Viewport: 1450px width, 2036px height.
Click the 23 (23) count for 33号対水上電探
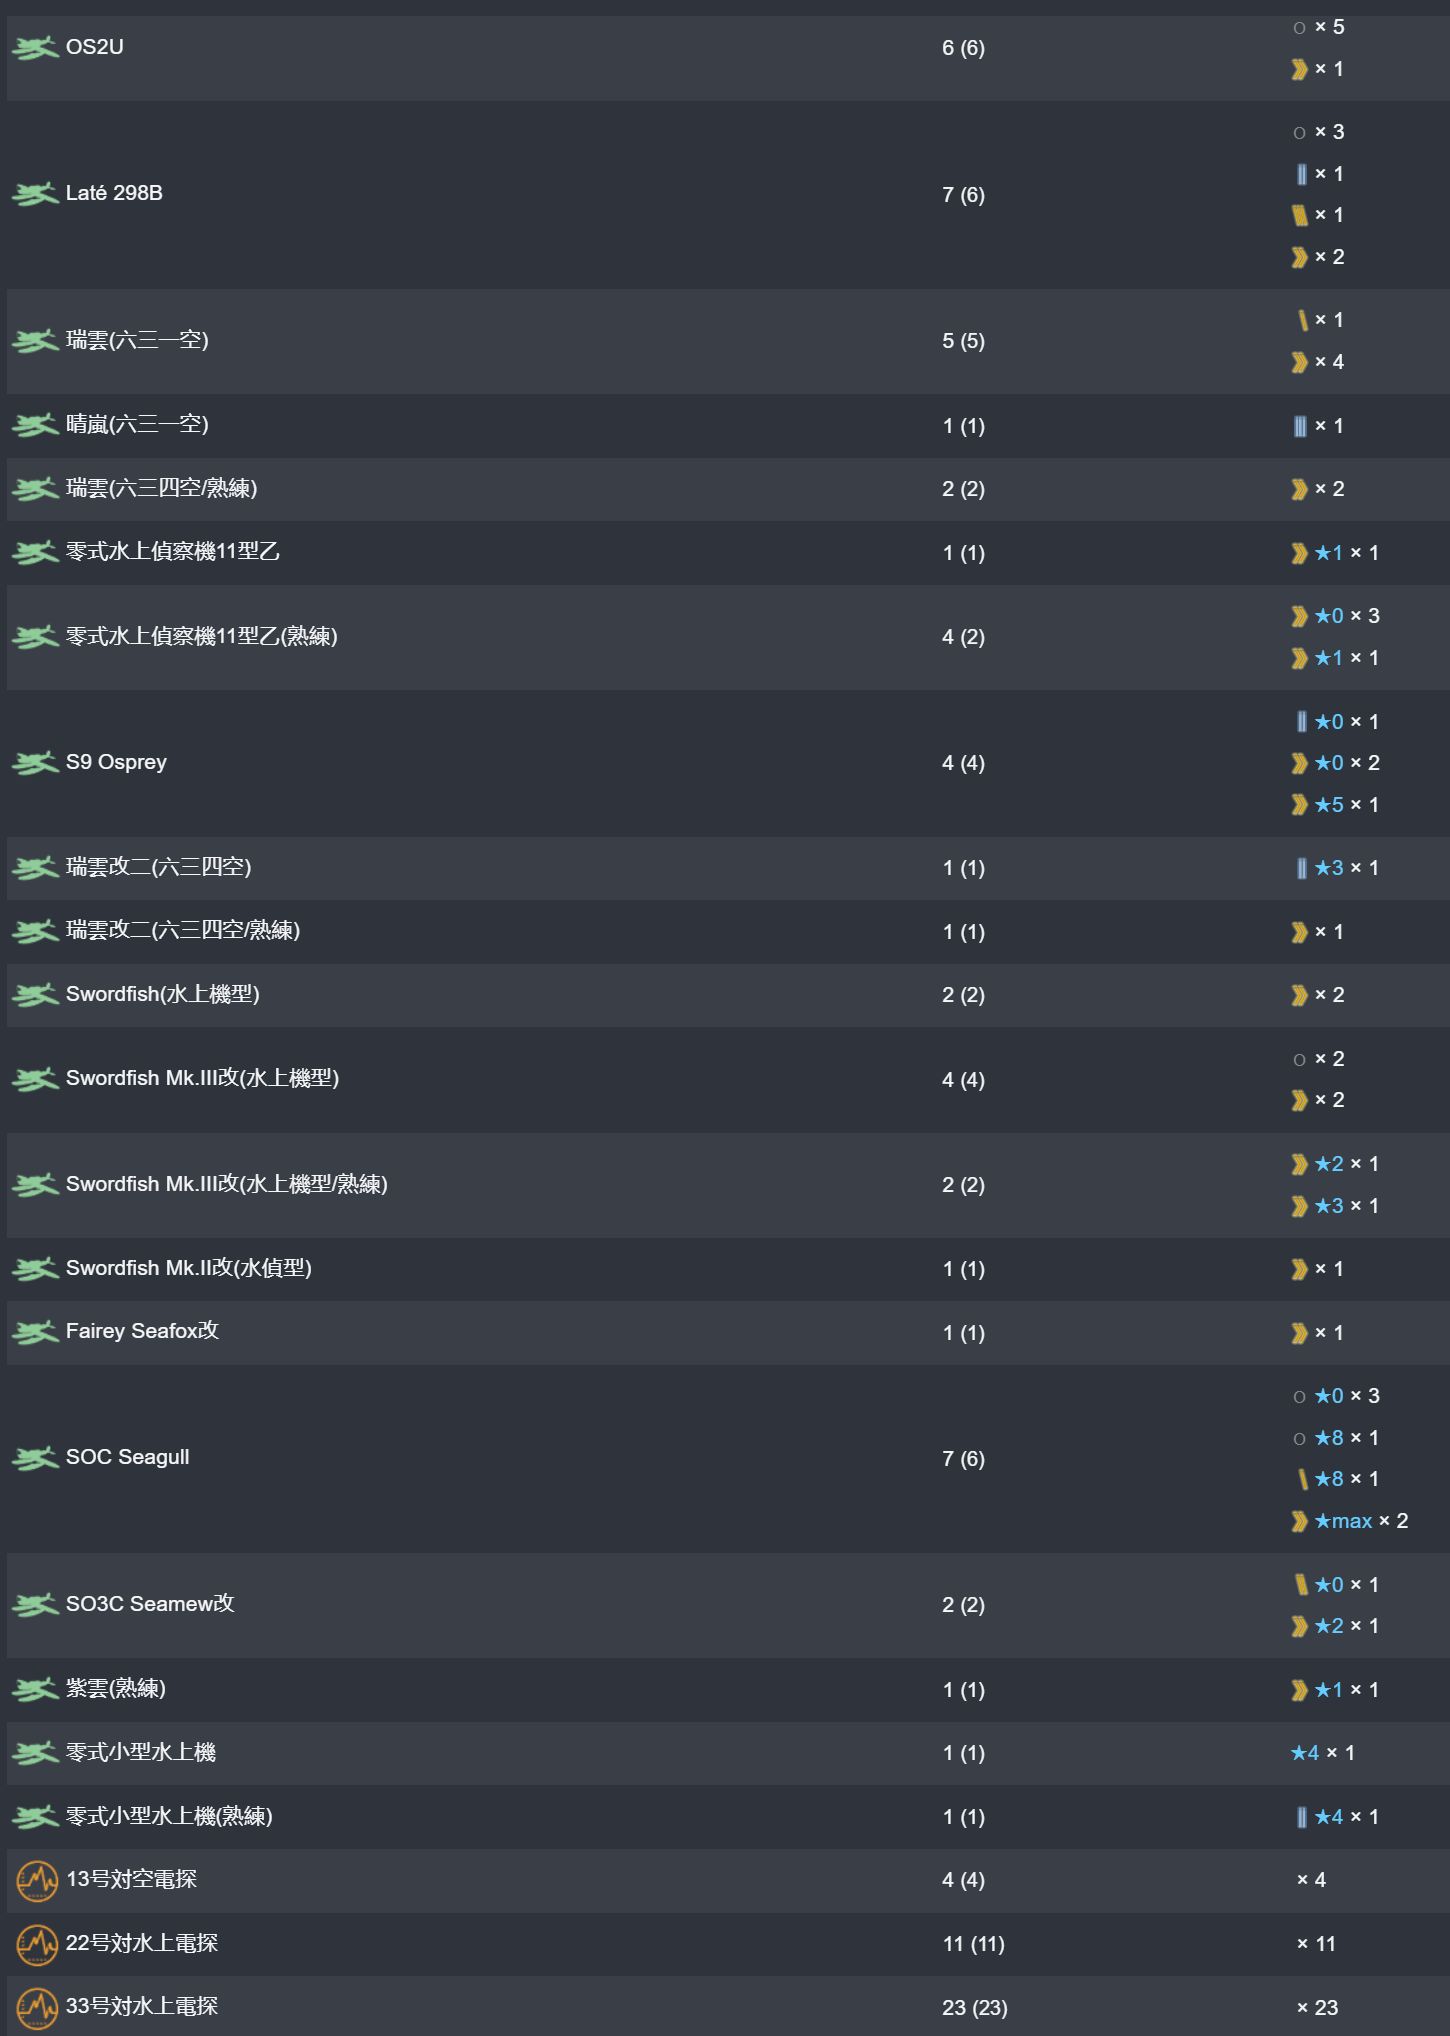(974, 2008)
